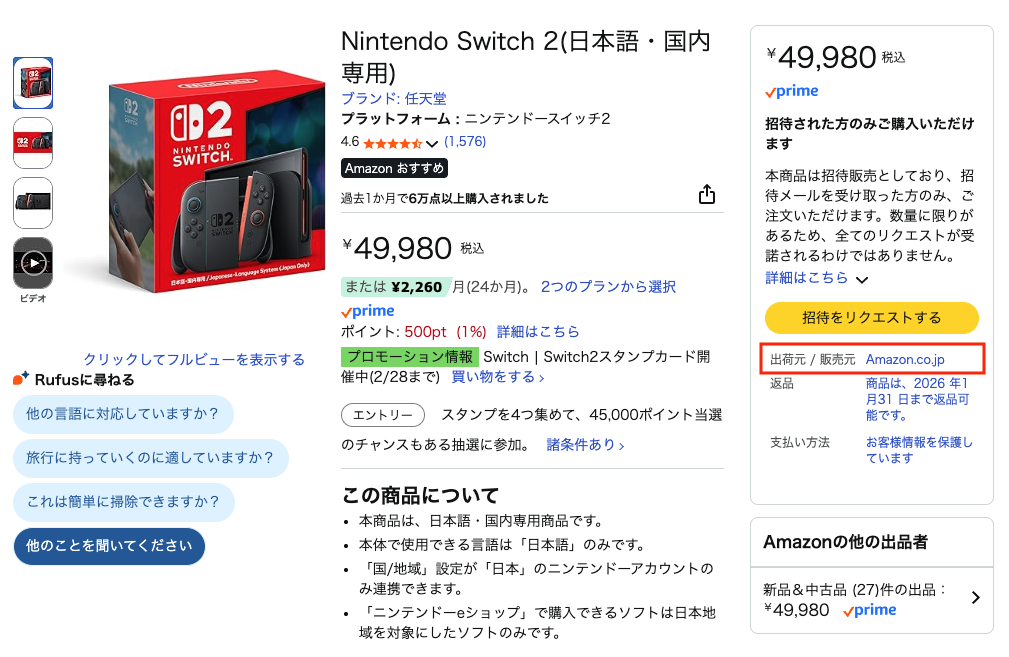
Task: Click the Amazon おすすめ badge
Action: pos(394,168)
